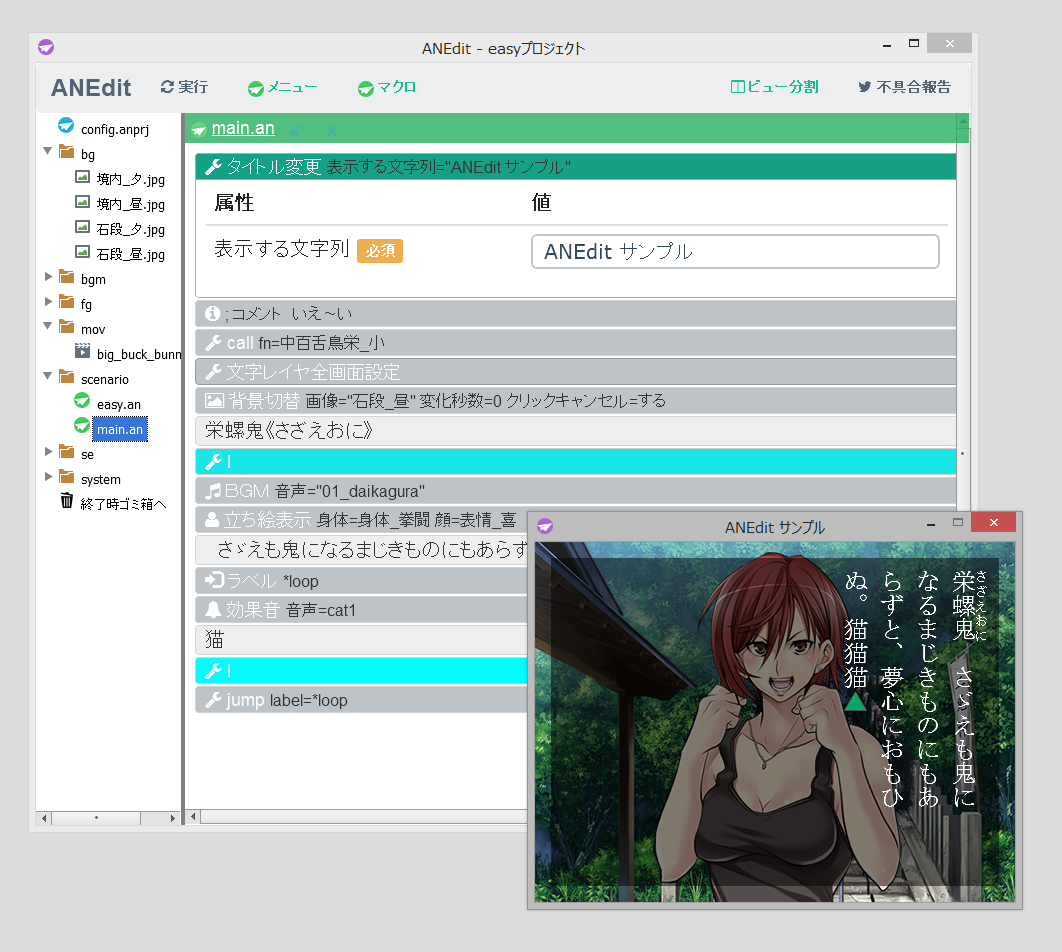Select the コメント いえ～い comment row
1062x952 pixels.
tap(576, 313)
